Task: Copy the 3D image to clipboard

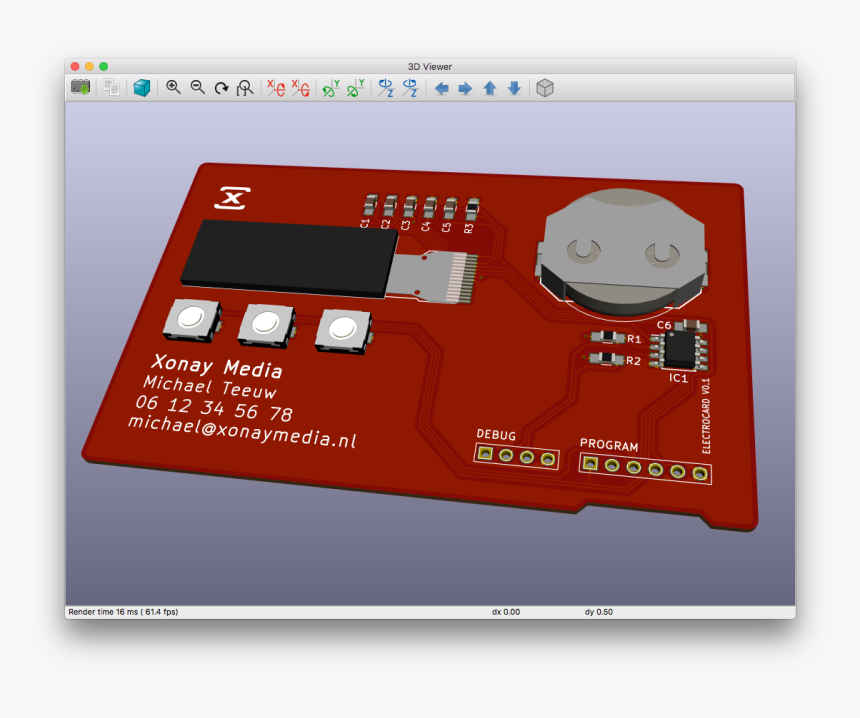Action: [111, 88]
